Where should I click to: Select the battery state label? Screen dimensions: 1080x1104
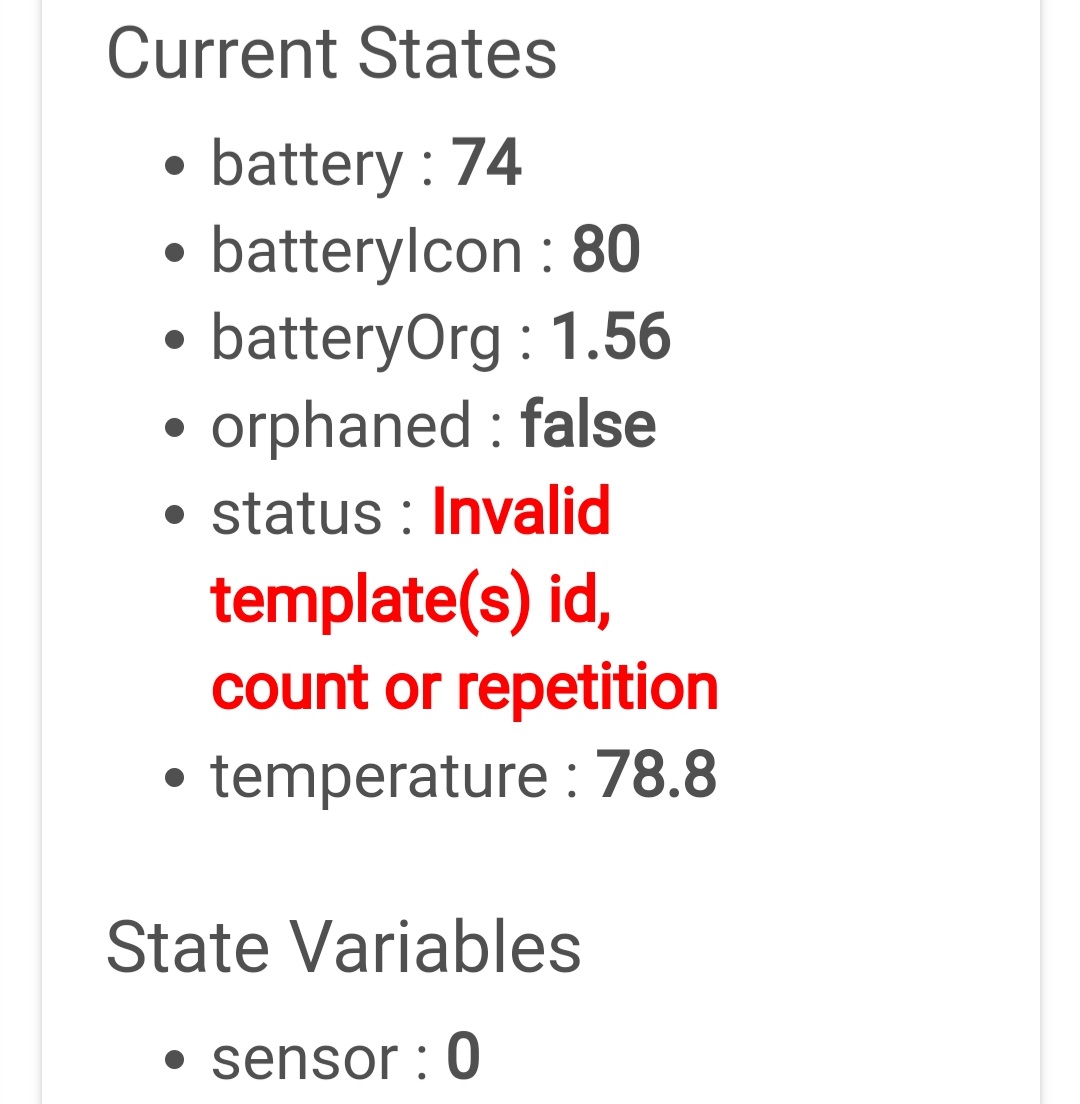[306, 164]
